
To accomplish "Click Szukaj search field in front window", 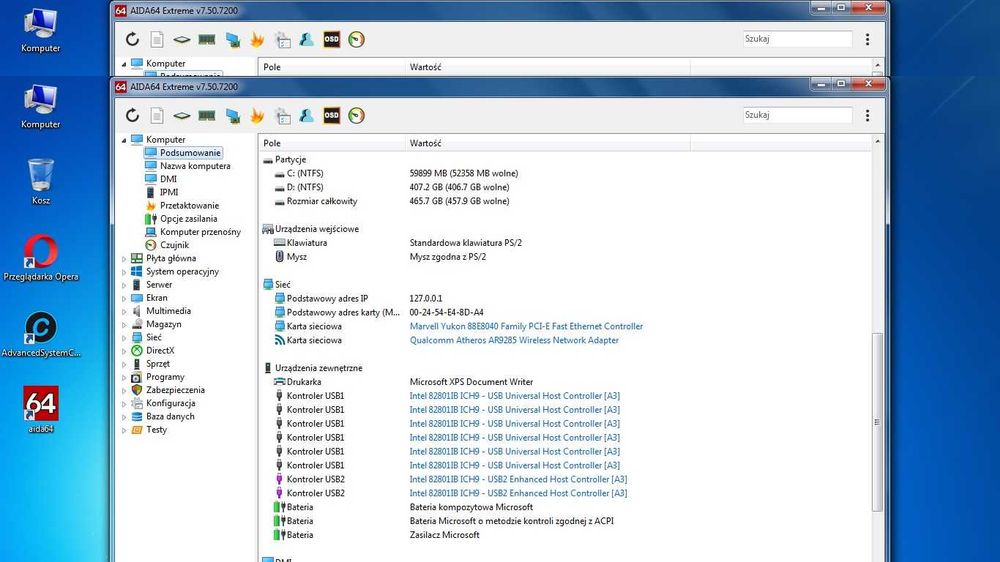I will 797,115.
